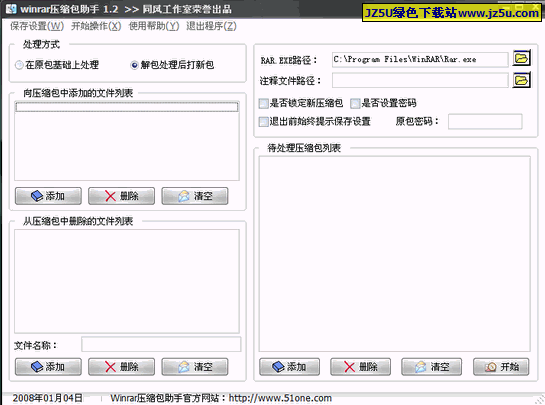Screen dimensions: 545x405
Task: Click 添加 under the delete-files list
Action: (x=48, y=367)
